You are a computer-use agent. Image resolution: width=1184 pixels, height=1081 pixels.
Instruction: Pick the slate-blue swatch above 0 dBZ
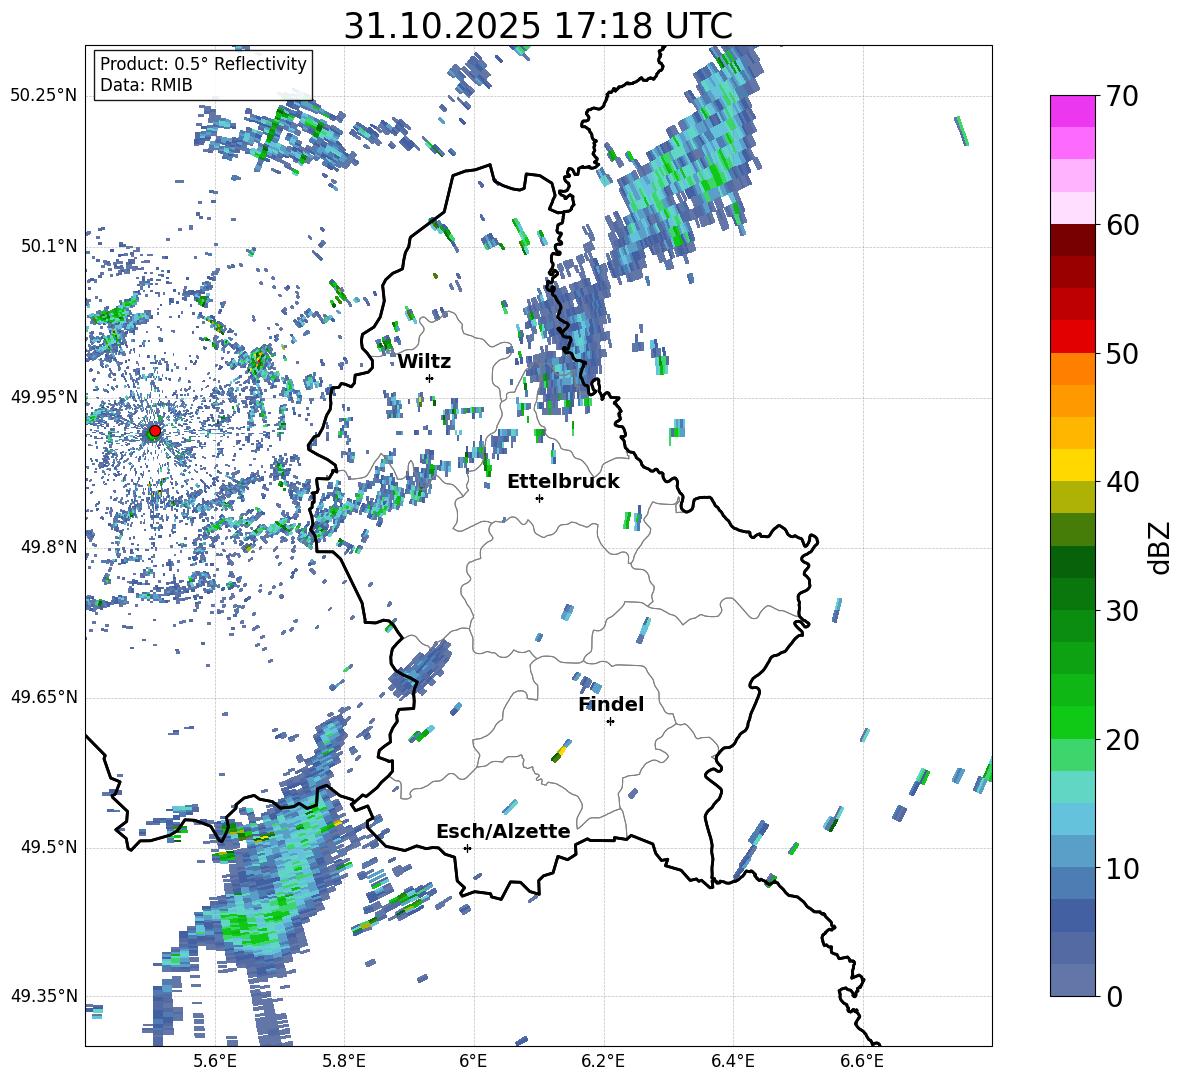click(1072, 980)
